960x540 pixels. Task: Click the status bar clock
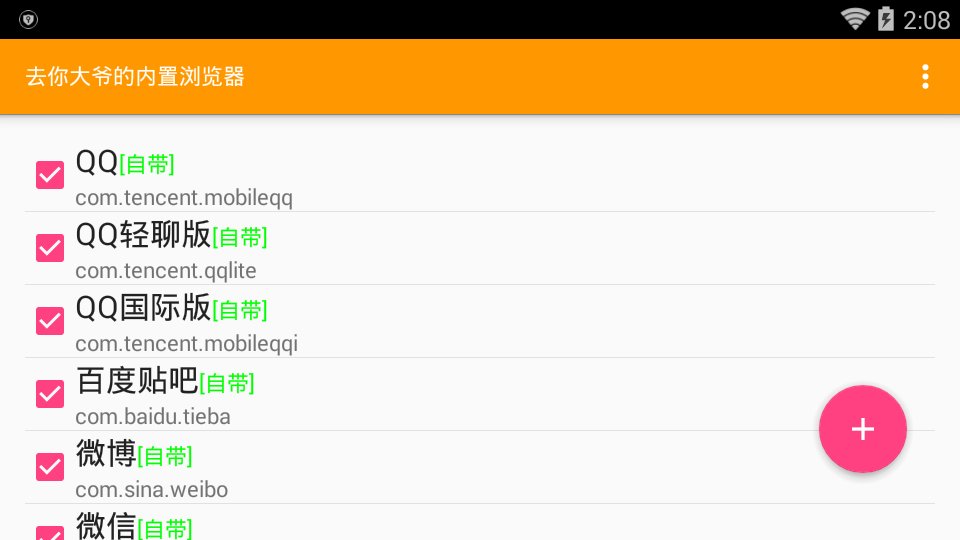(x=926, y=20)
